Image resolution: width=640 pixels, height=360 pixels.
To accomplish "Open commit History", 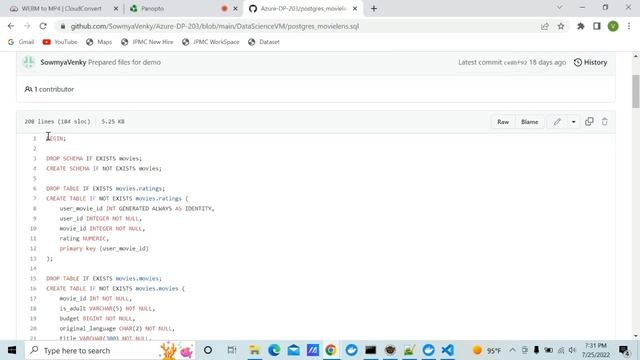I will tap(591, 62).
